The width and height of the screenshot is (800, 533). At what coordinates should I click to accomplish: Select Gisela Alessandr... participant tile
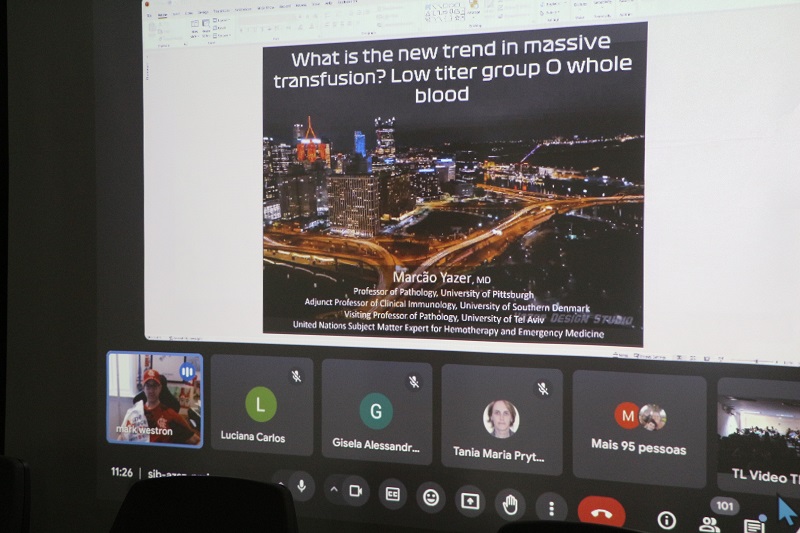[x=376, y=412]
